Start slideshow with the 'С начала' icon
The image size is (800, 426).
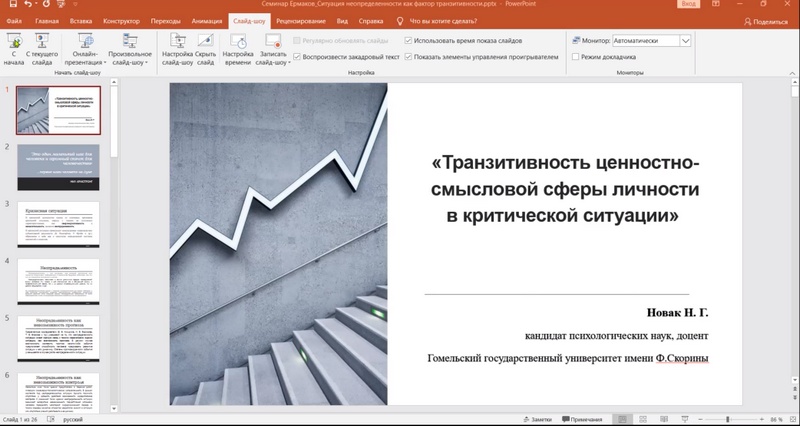14,48
